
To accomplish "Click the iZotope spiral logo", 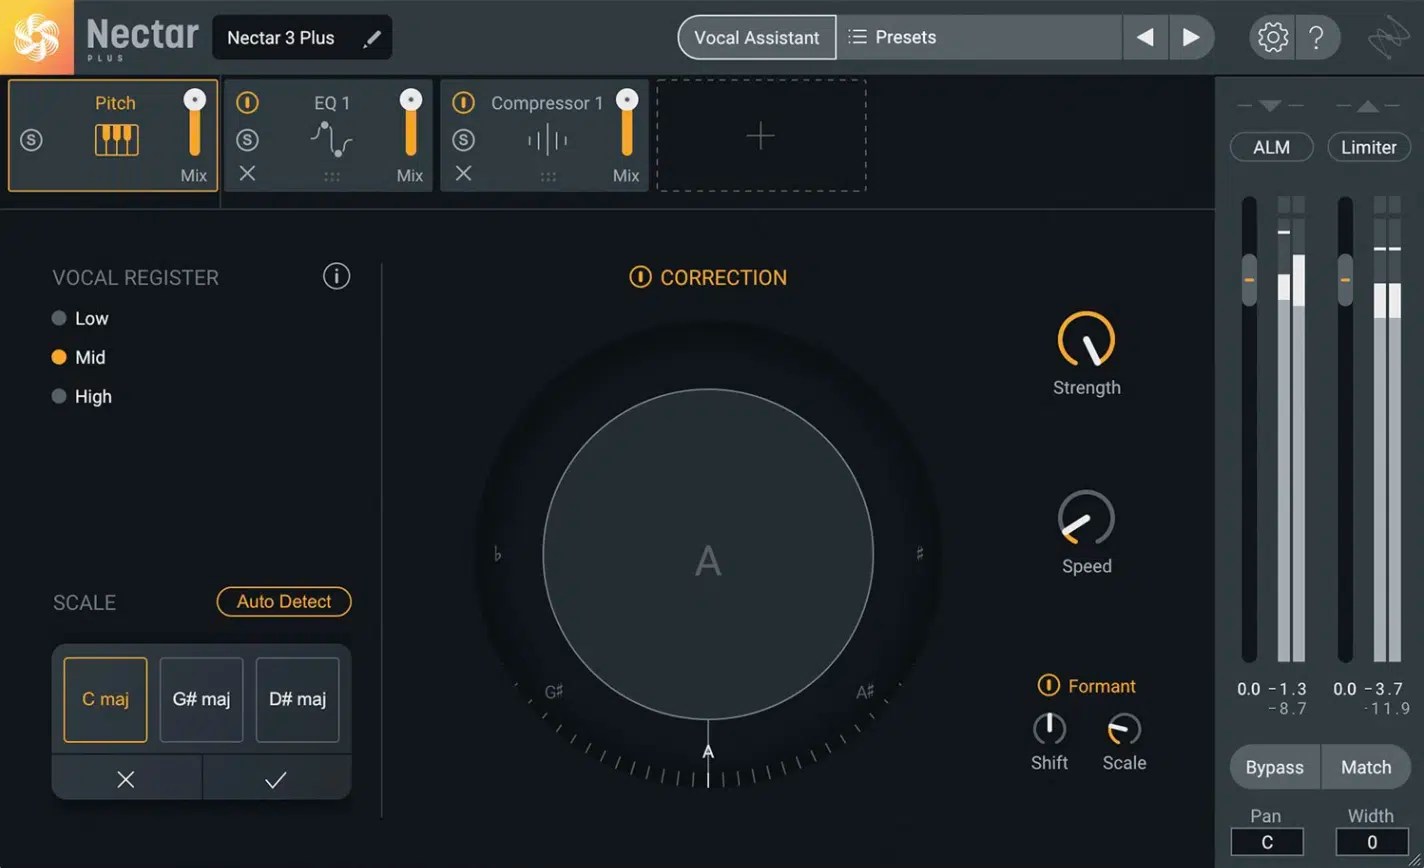I will coord(37,37).
